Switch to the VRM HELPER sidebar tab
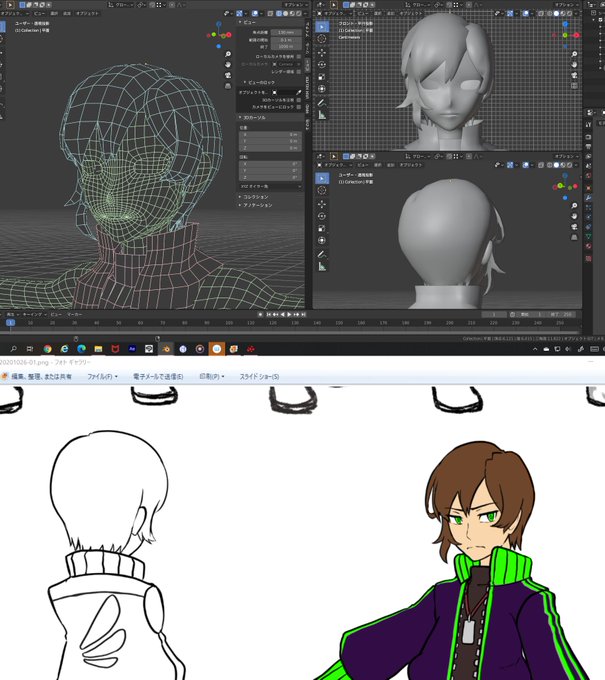 307,86
